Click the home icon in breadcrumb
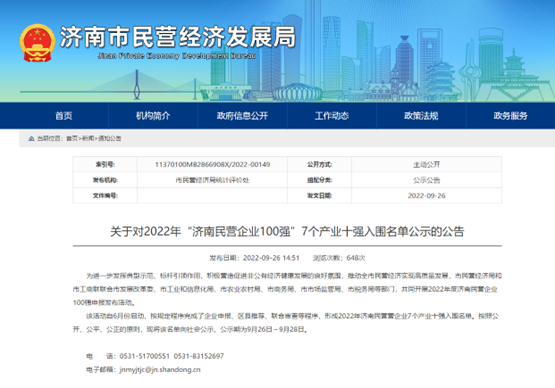The image size is (555, 388). (x=32, y=138)
